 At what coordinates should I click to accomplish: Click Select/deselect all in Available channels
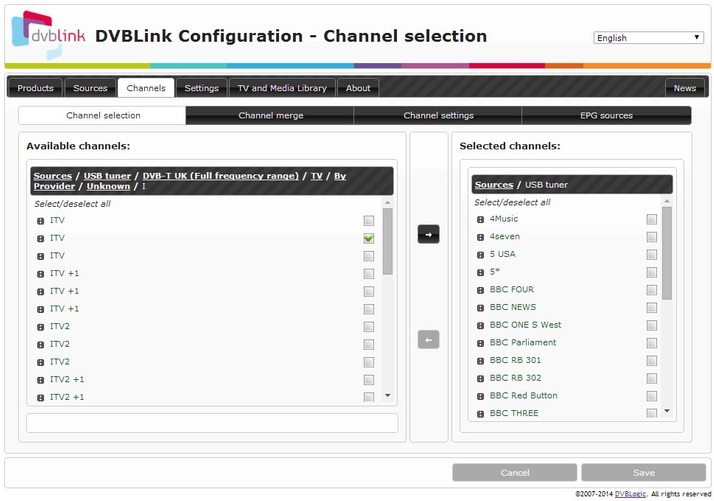[x=72, y=204]
